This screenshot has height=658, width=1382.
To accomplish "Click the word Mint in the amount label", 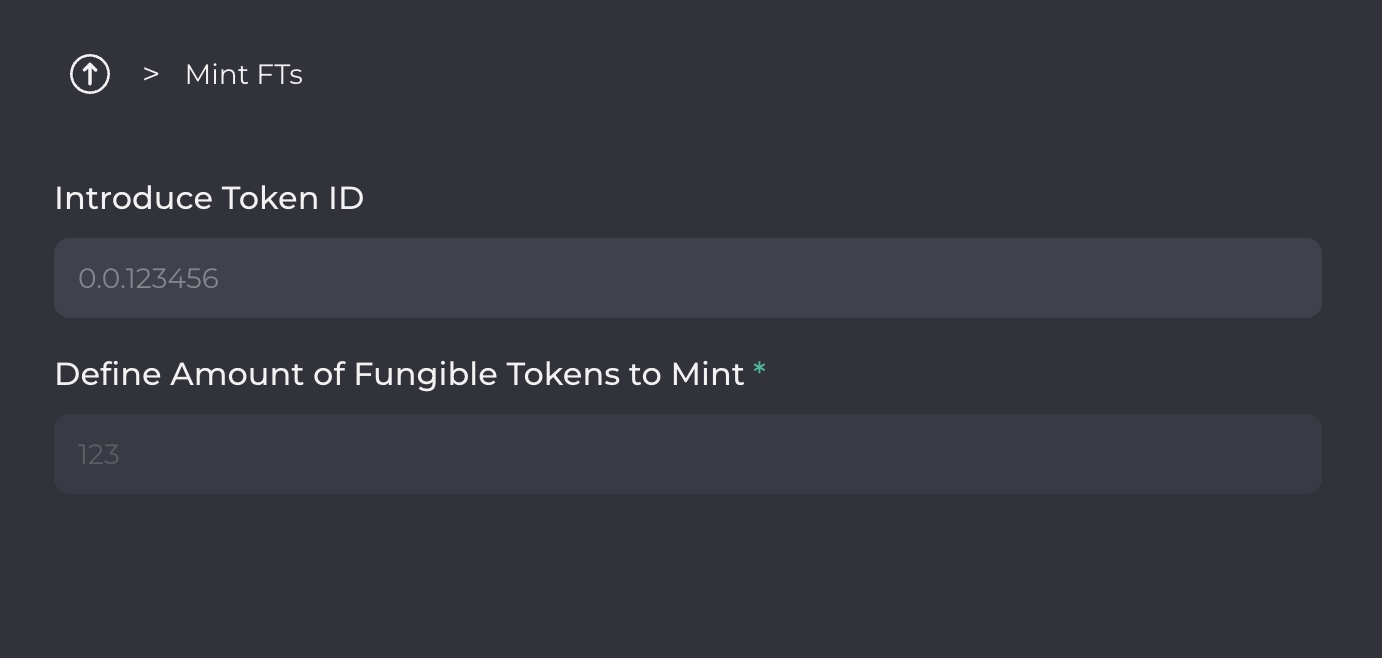I will [x=707, y=374].
